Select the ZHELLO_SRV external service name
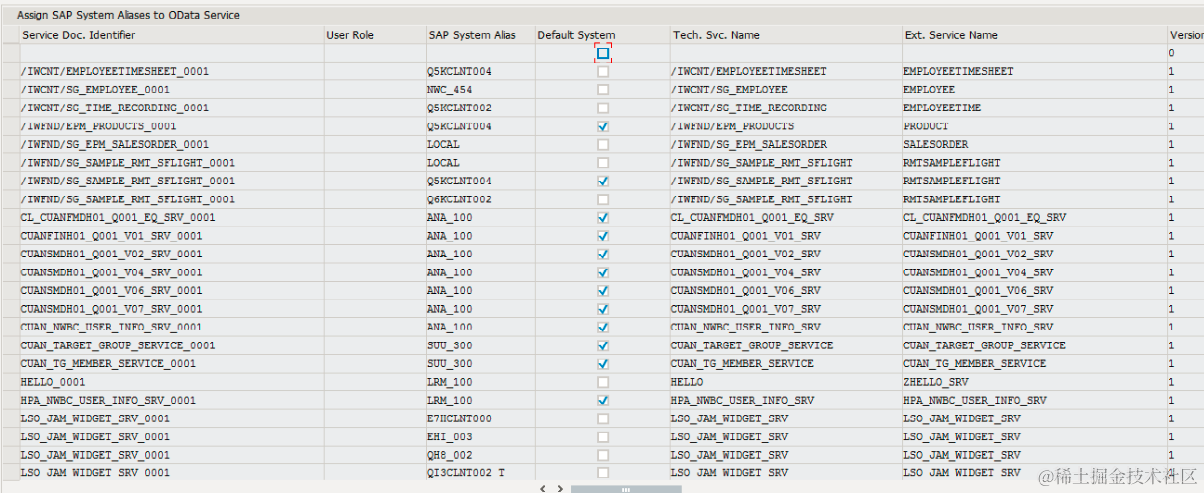Image resolution: width=1204 pixels, height=493 pixels. tap(1034, 382)
